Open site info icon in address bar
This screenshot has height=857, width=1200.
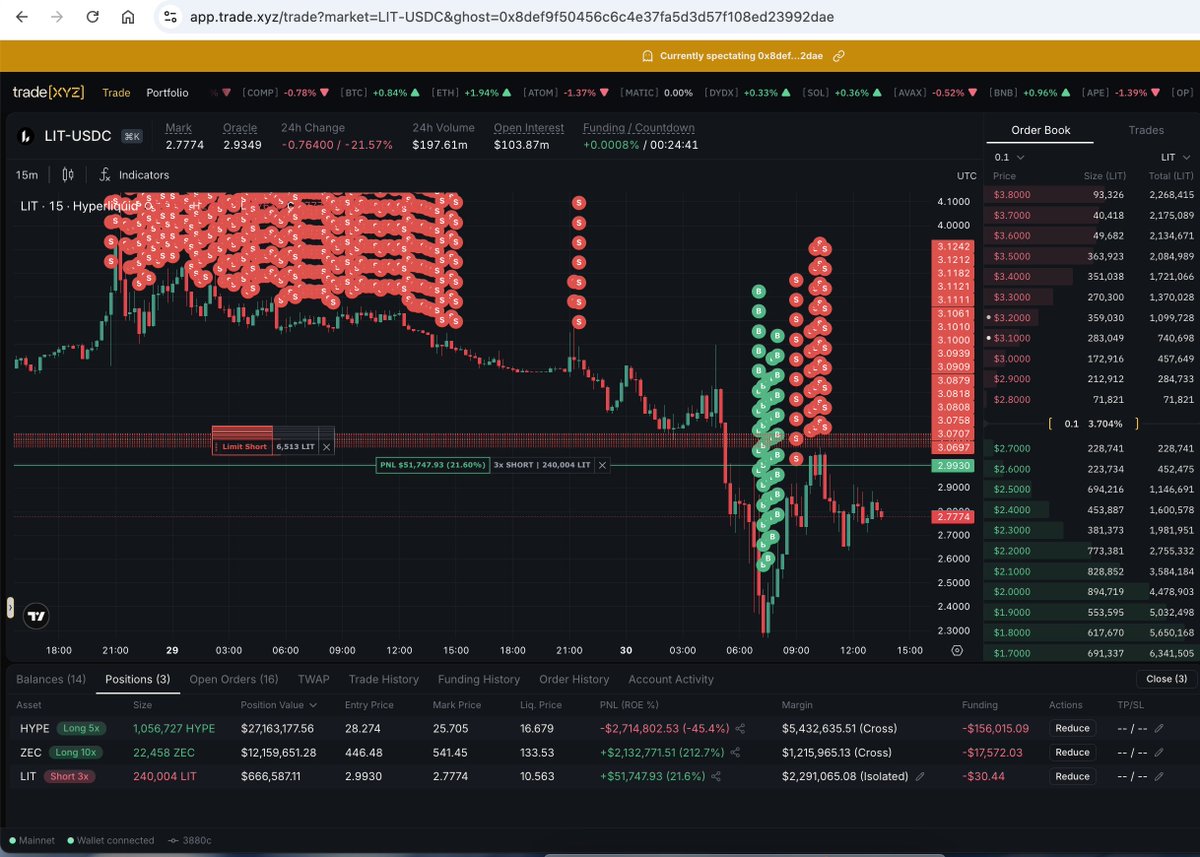170,17
